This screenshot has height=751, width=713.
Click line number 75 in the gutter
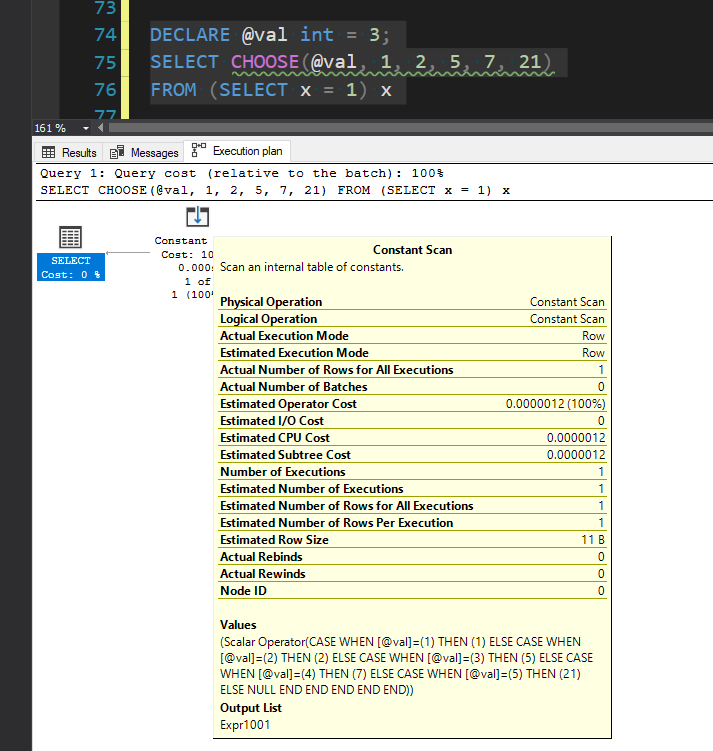click(x=105, y=63)
